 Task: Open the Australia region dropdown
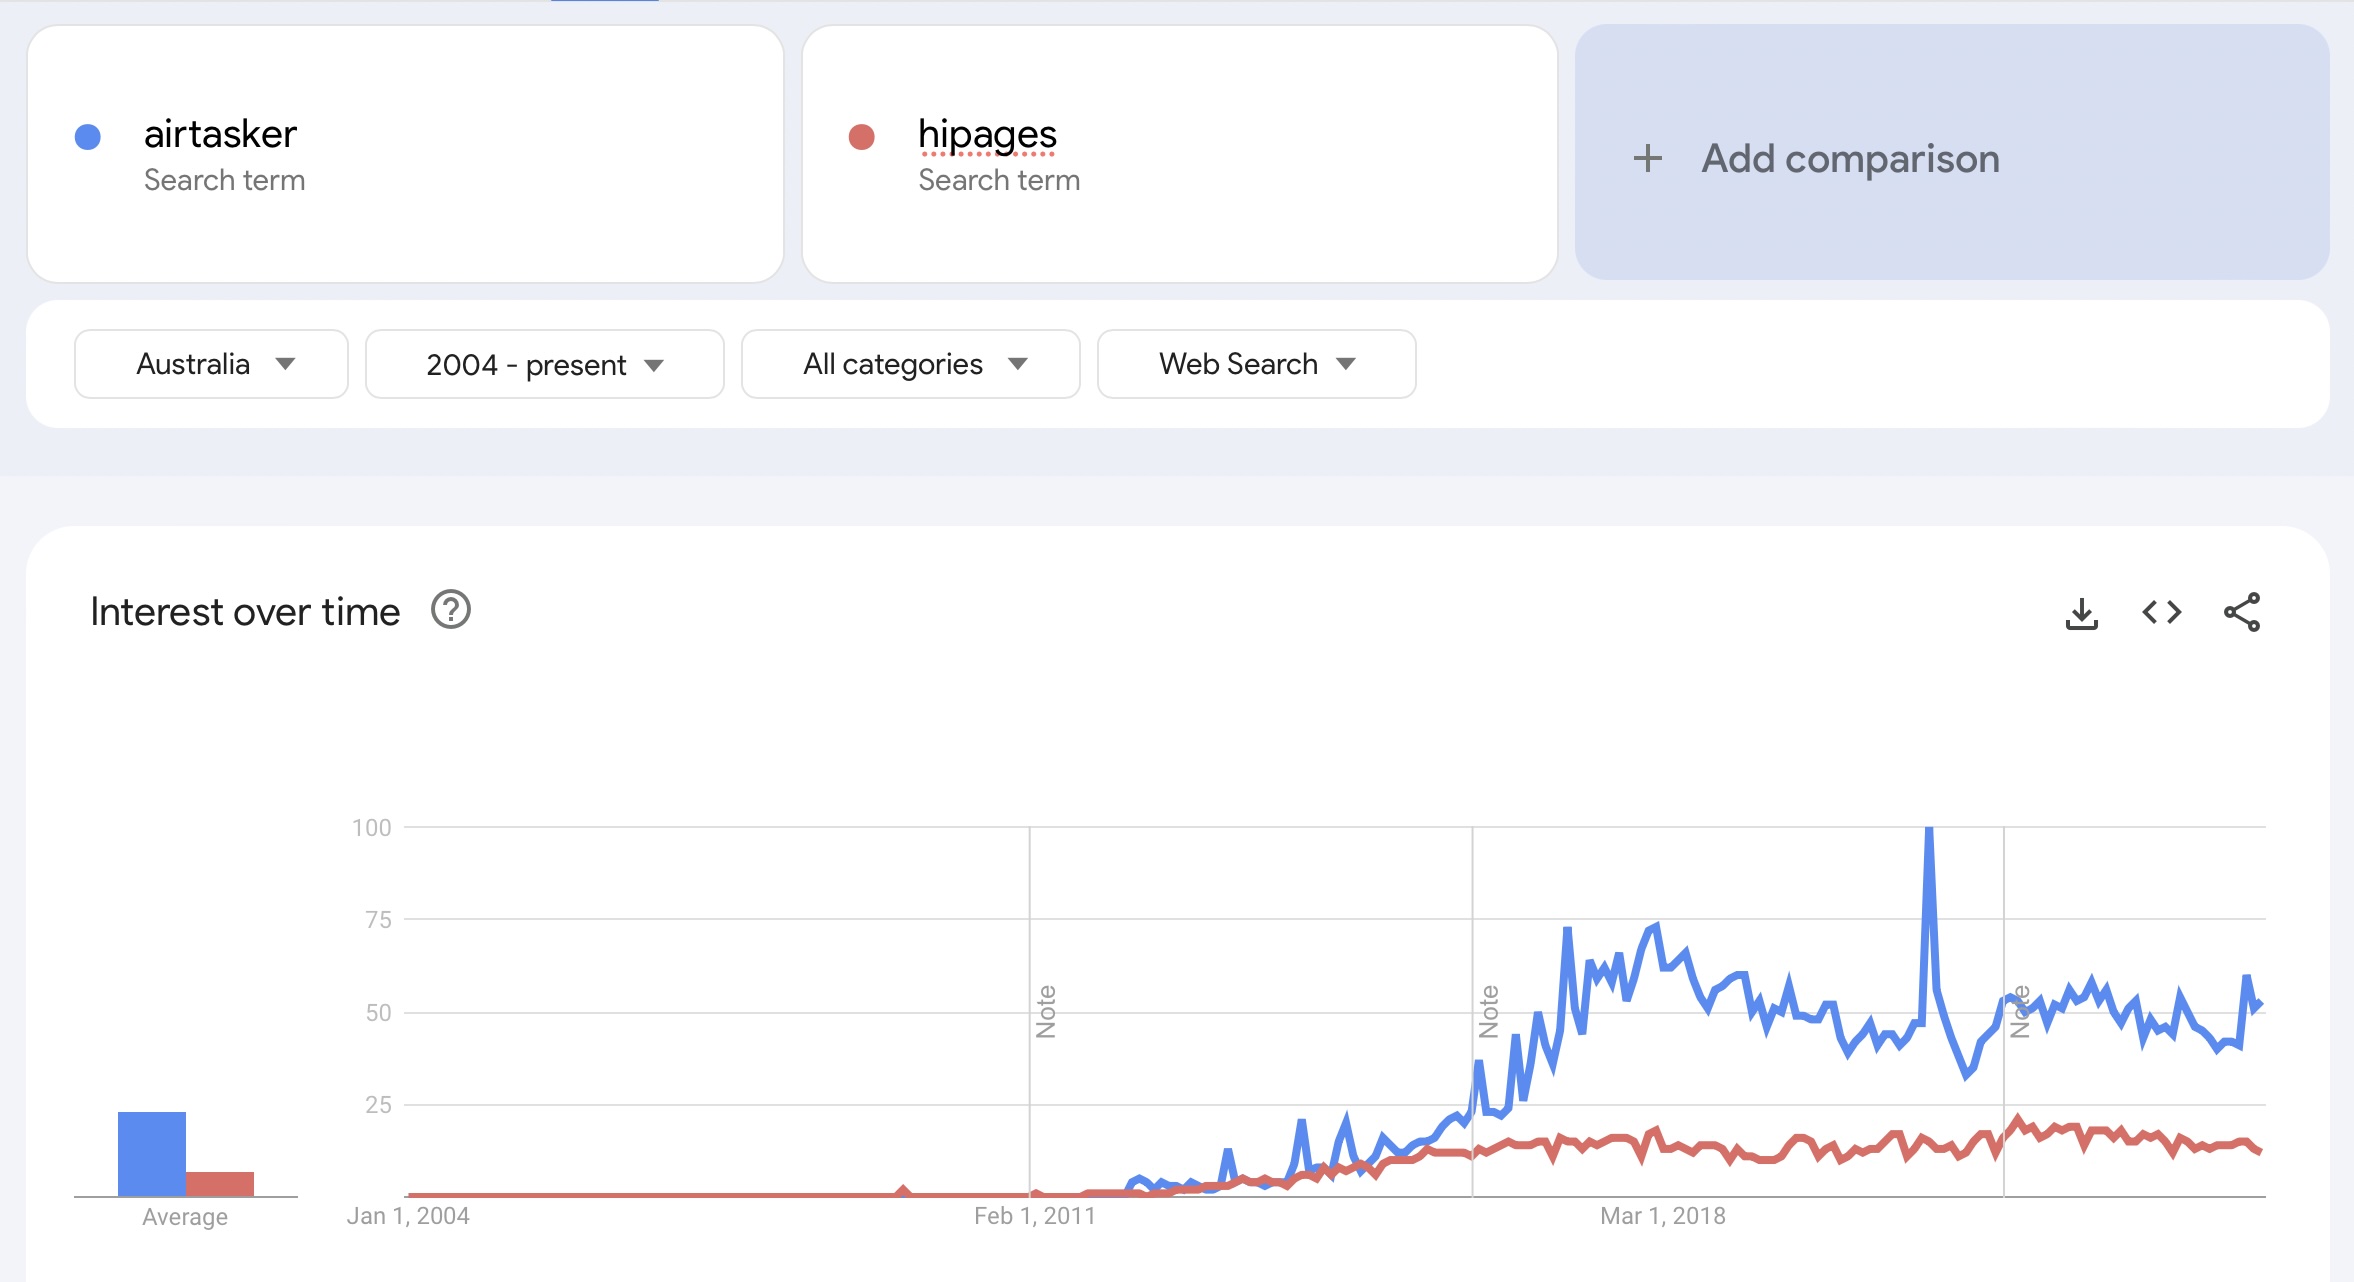[211, 364]
